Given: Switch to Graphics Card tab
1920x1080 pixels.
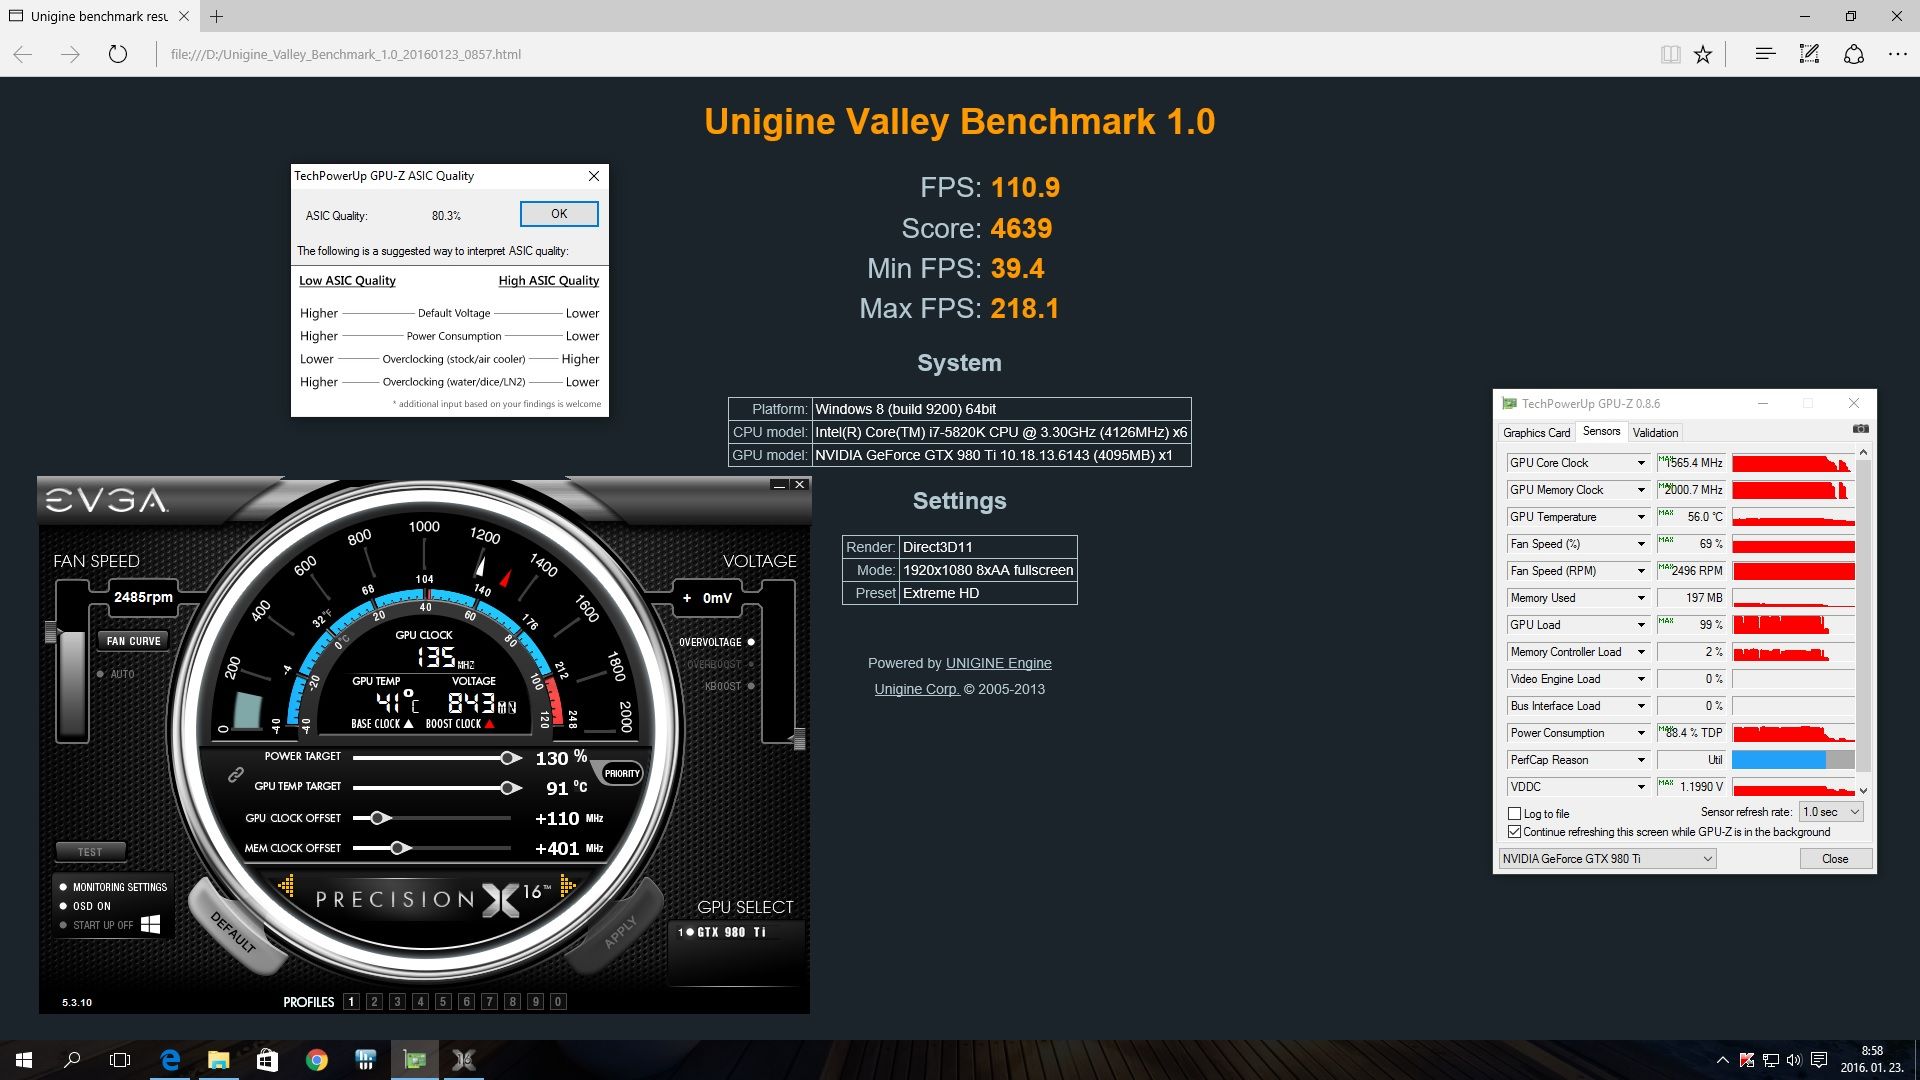Looking at the screenshot, I should 1536,433.
